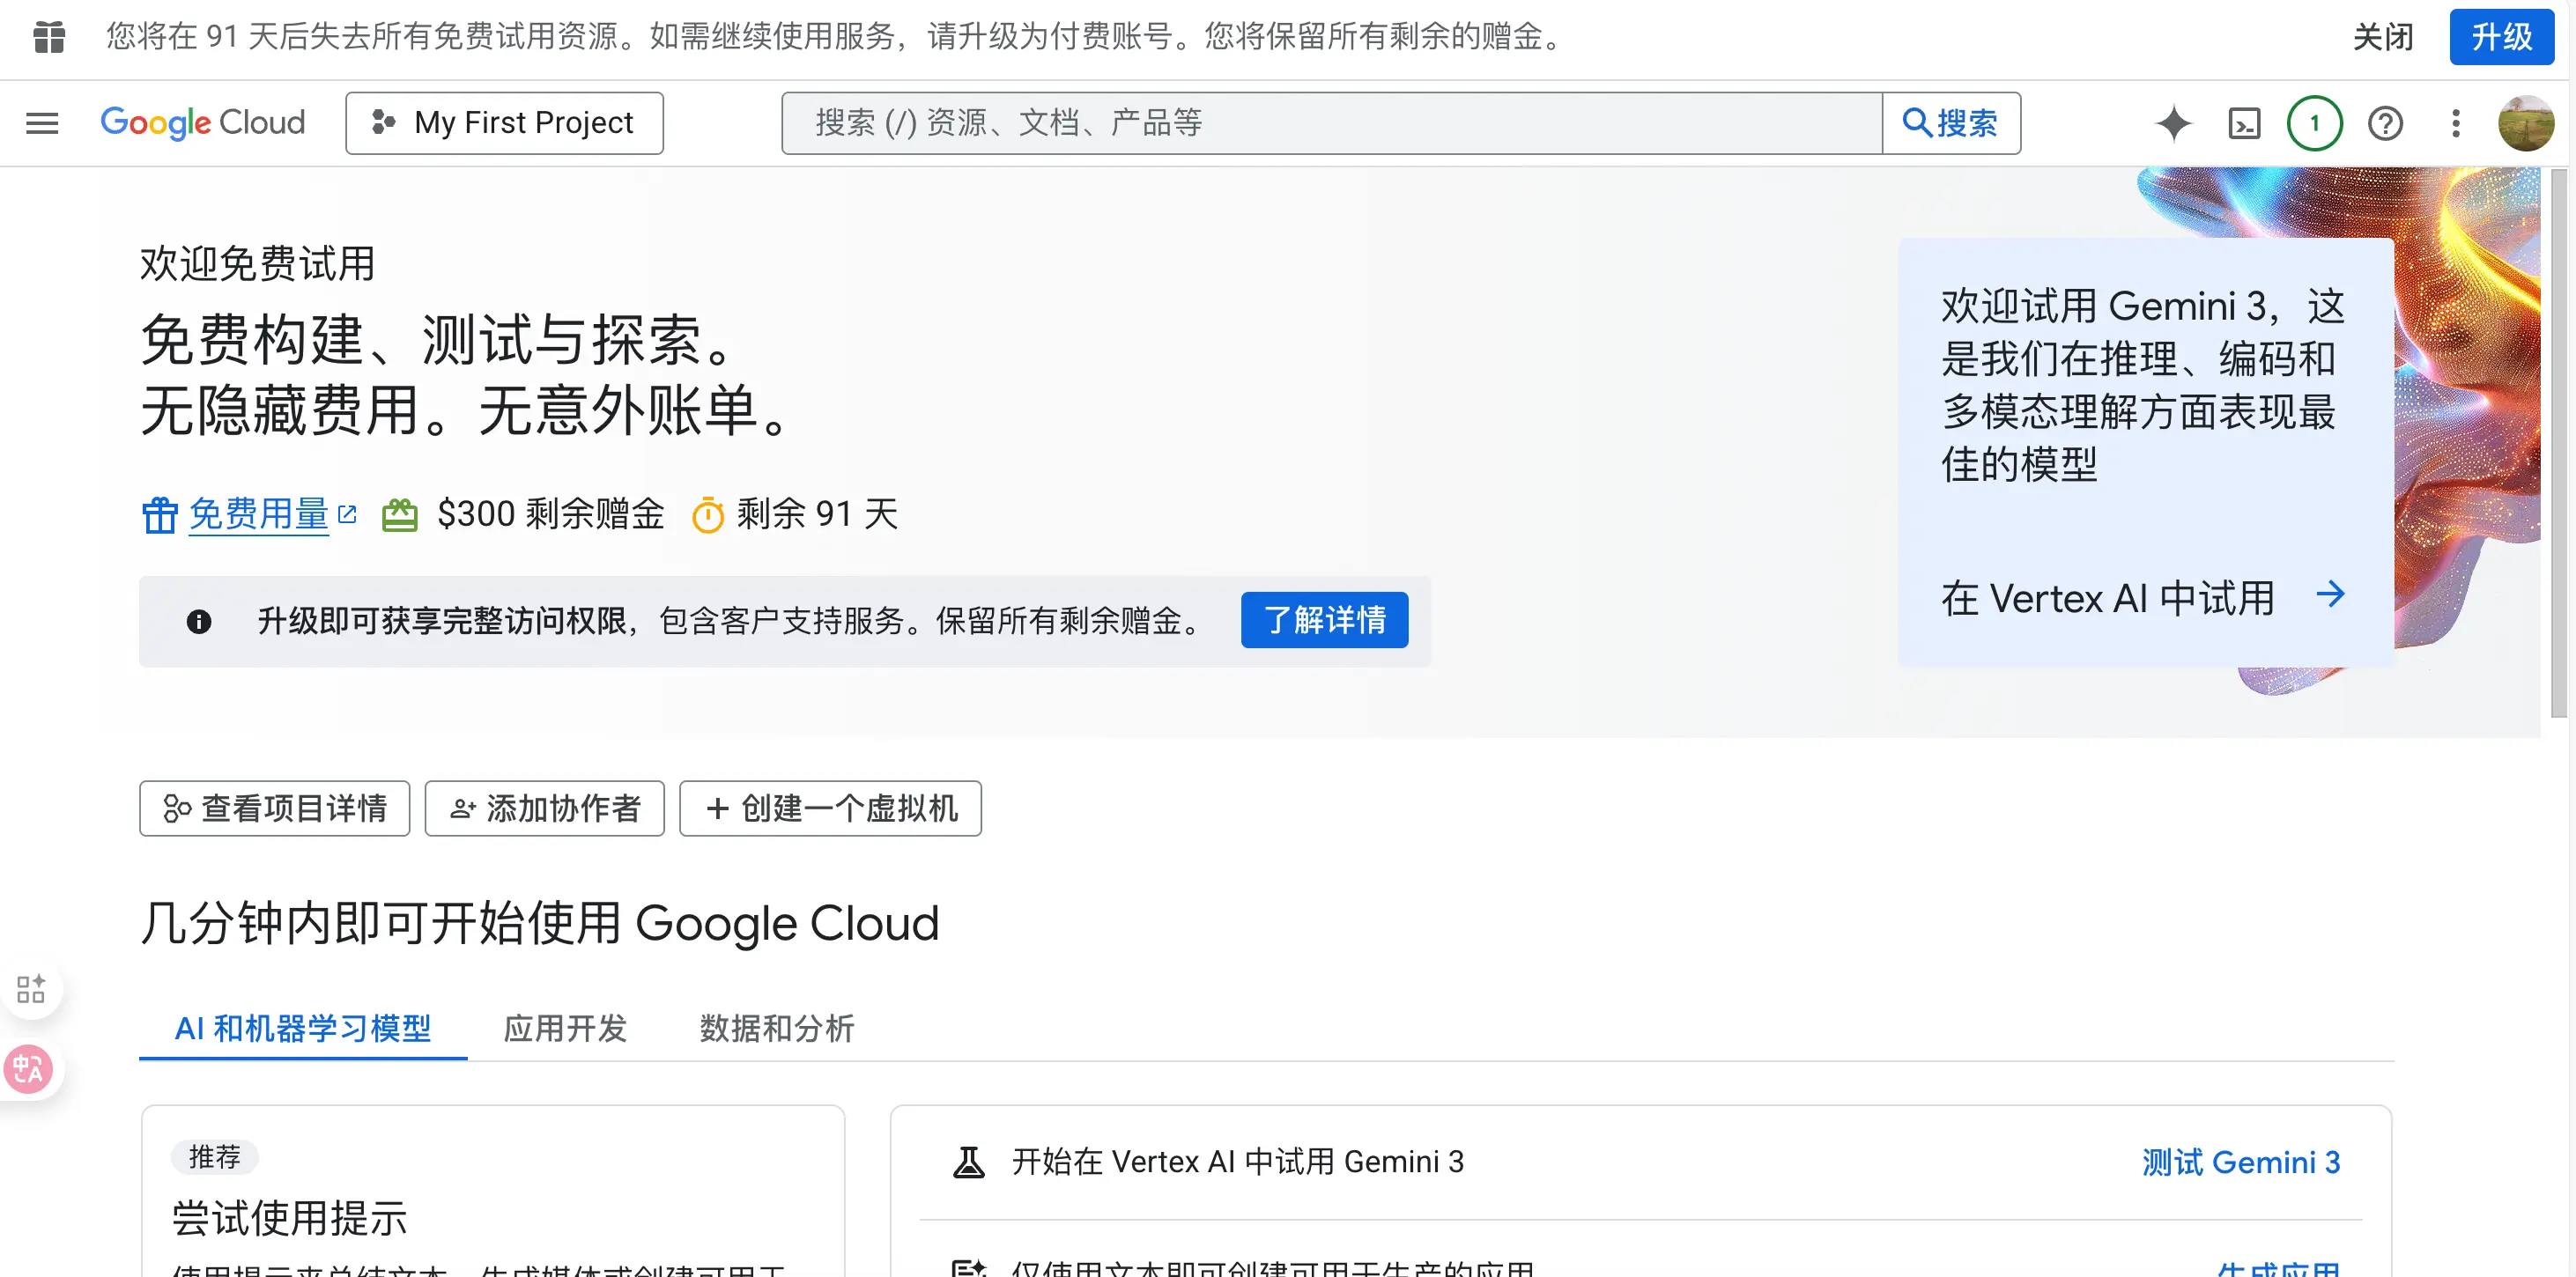2576x1277 pixels.
Task: Switch to 应用开发 tab
Action: (x=565, y=1028)
